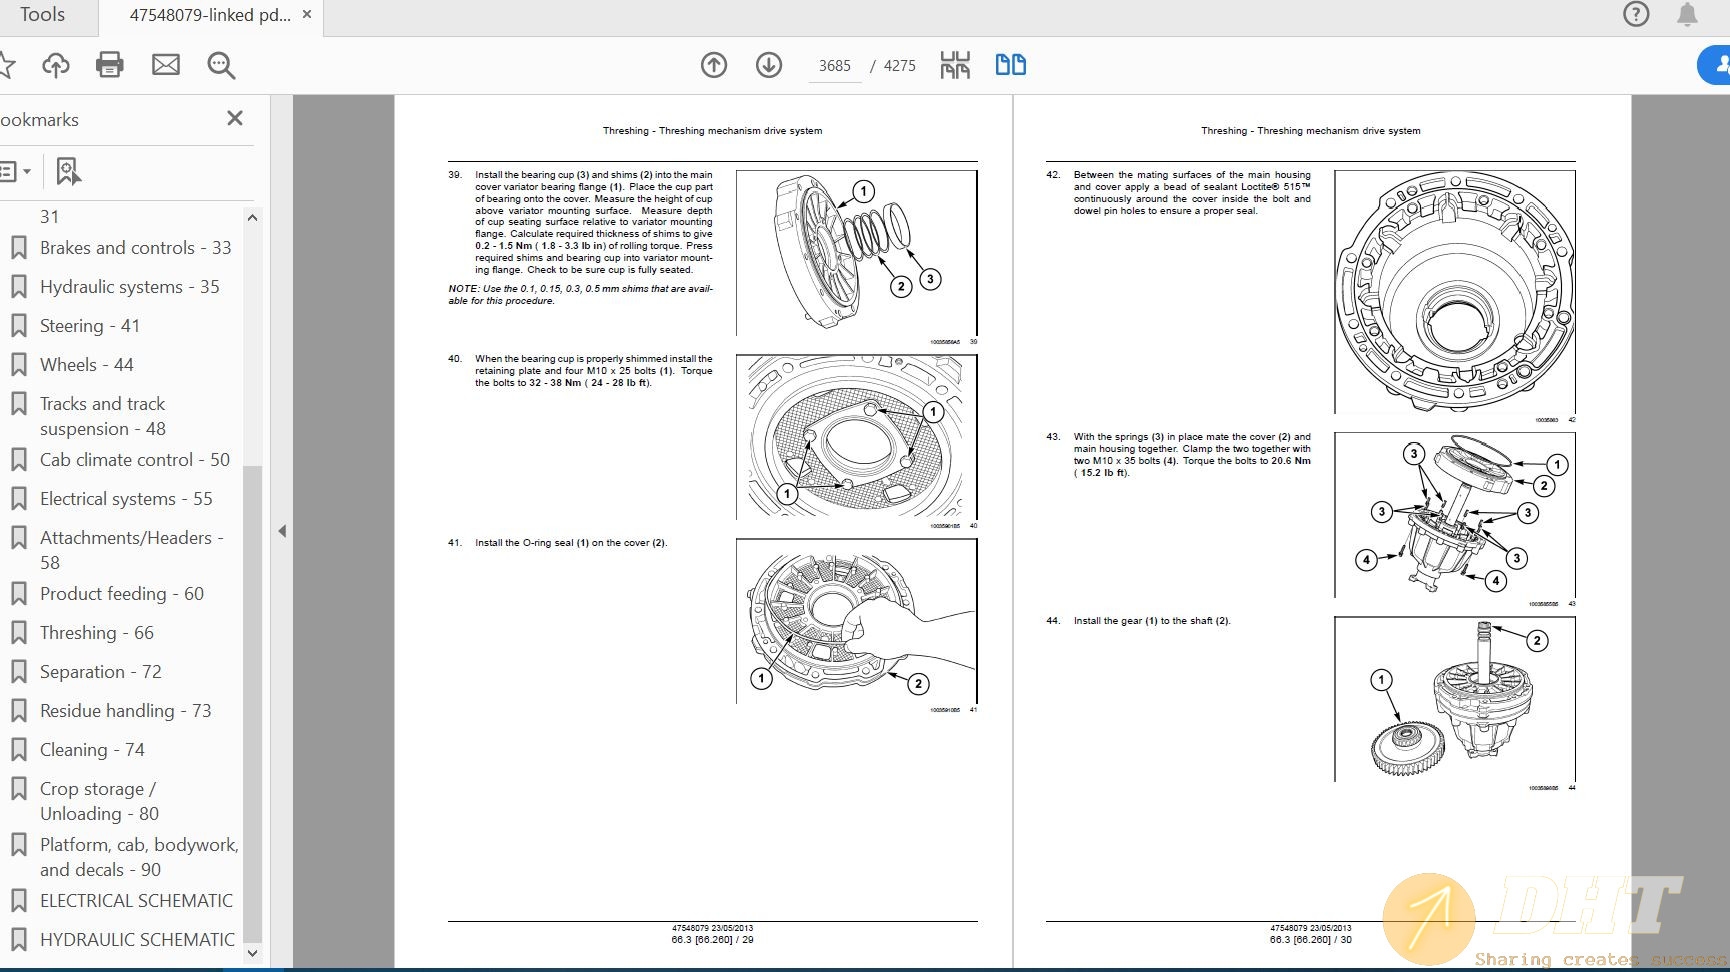Click the fit page scrolling icon

955,65
